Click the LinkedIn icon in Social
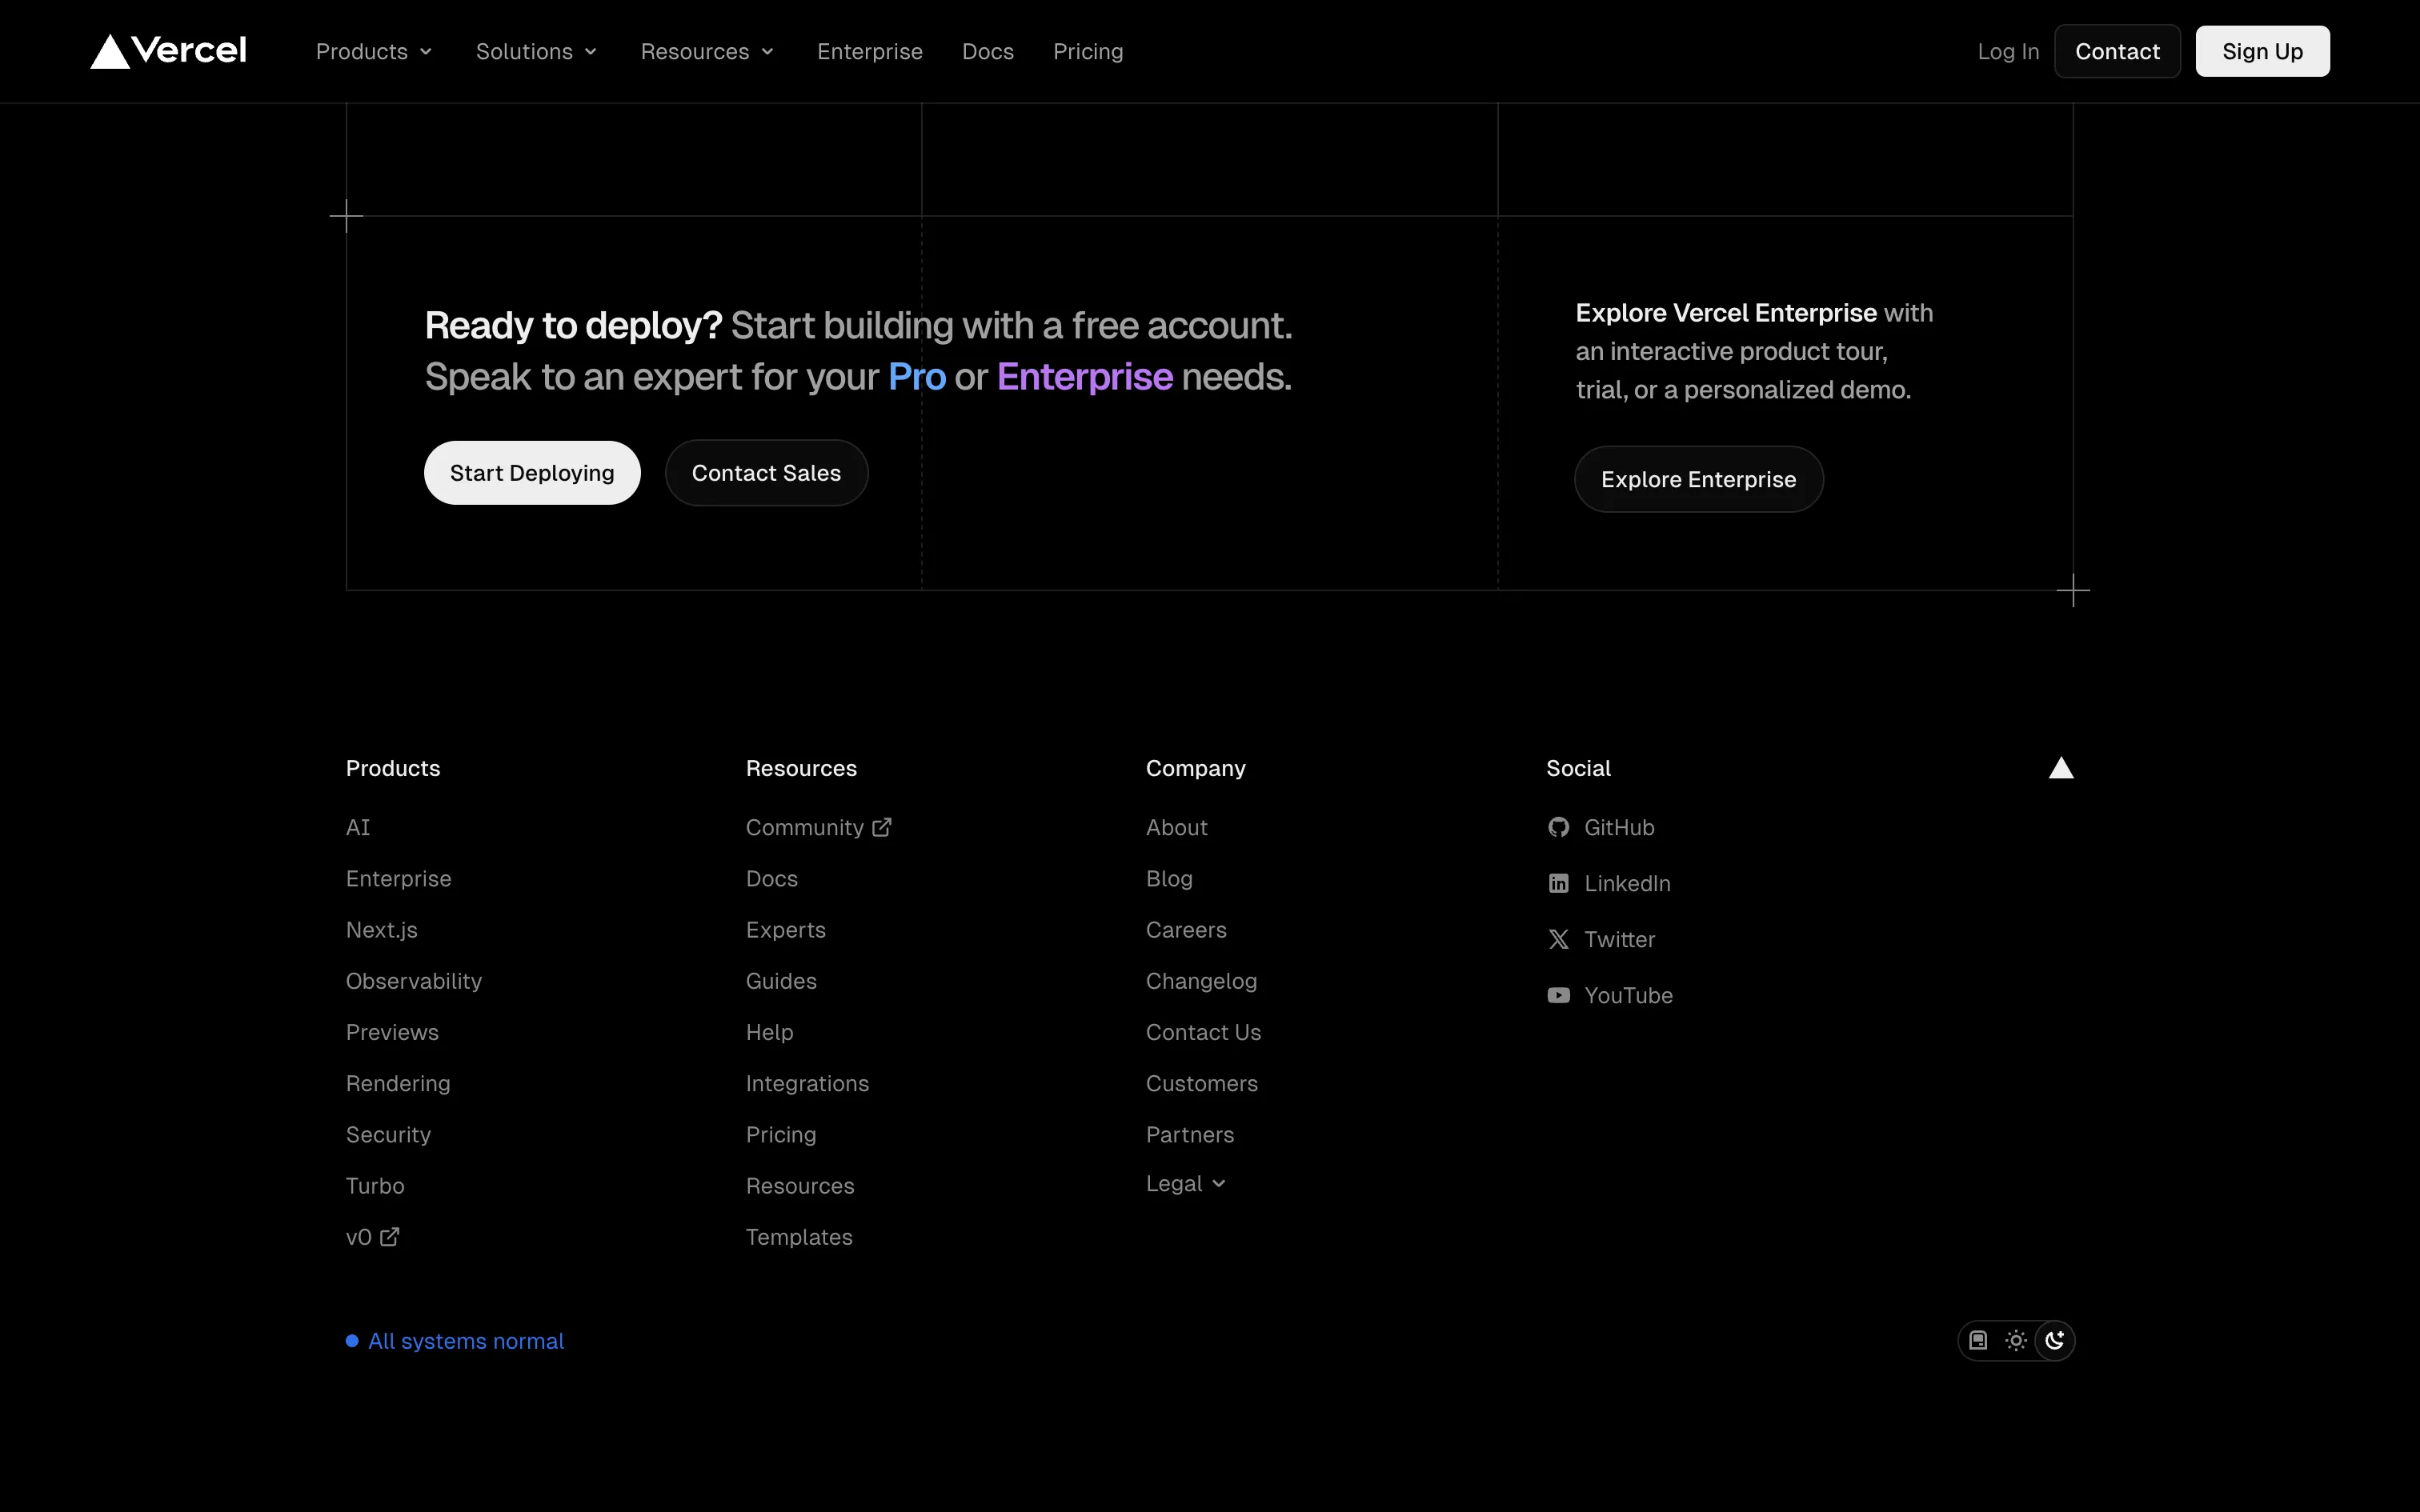This screenshot has width=2420, height=1512. [x=1558, y=883]
